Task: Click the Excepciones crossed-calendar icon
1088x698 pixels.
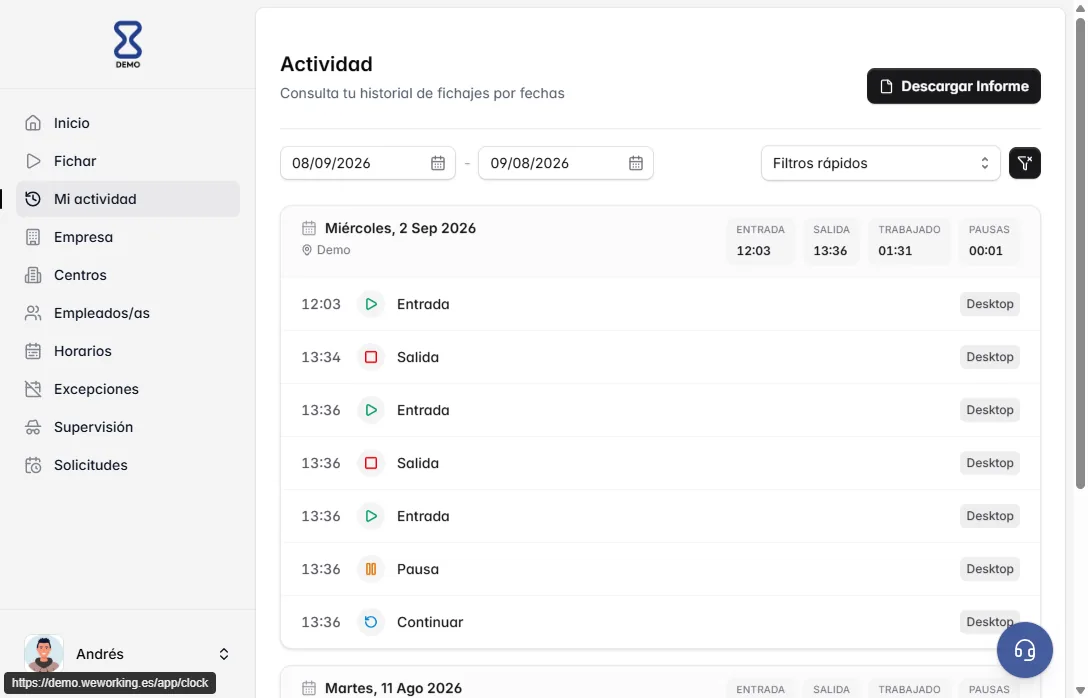Action: click(33, 389)
